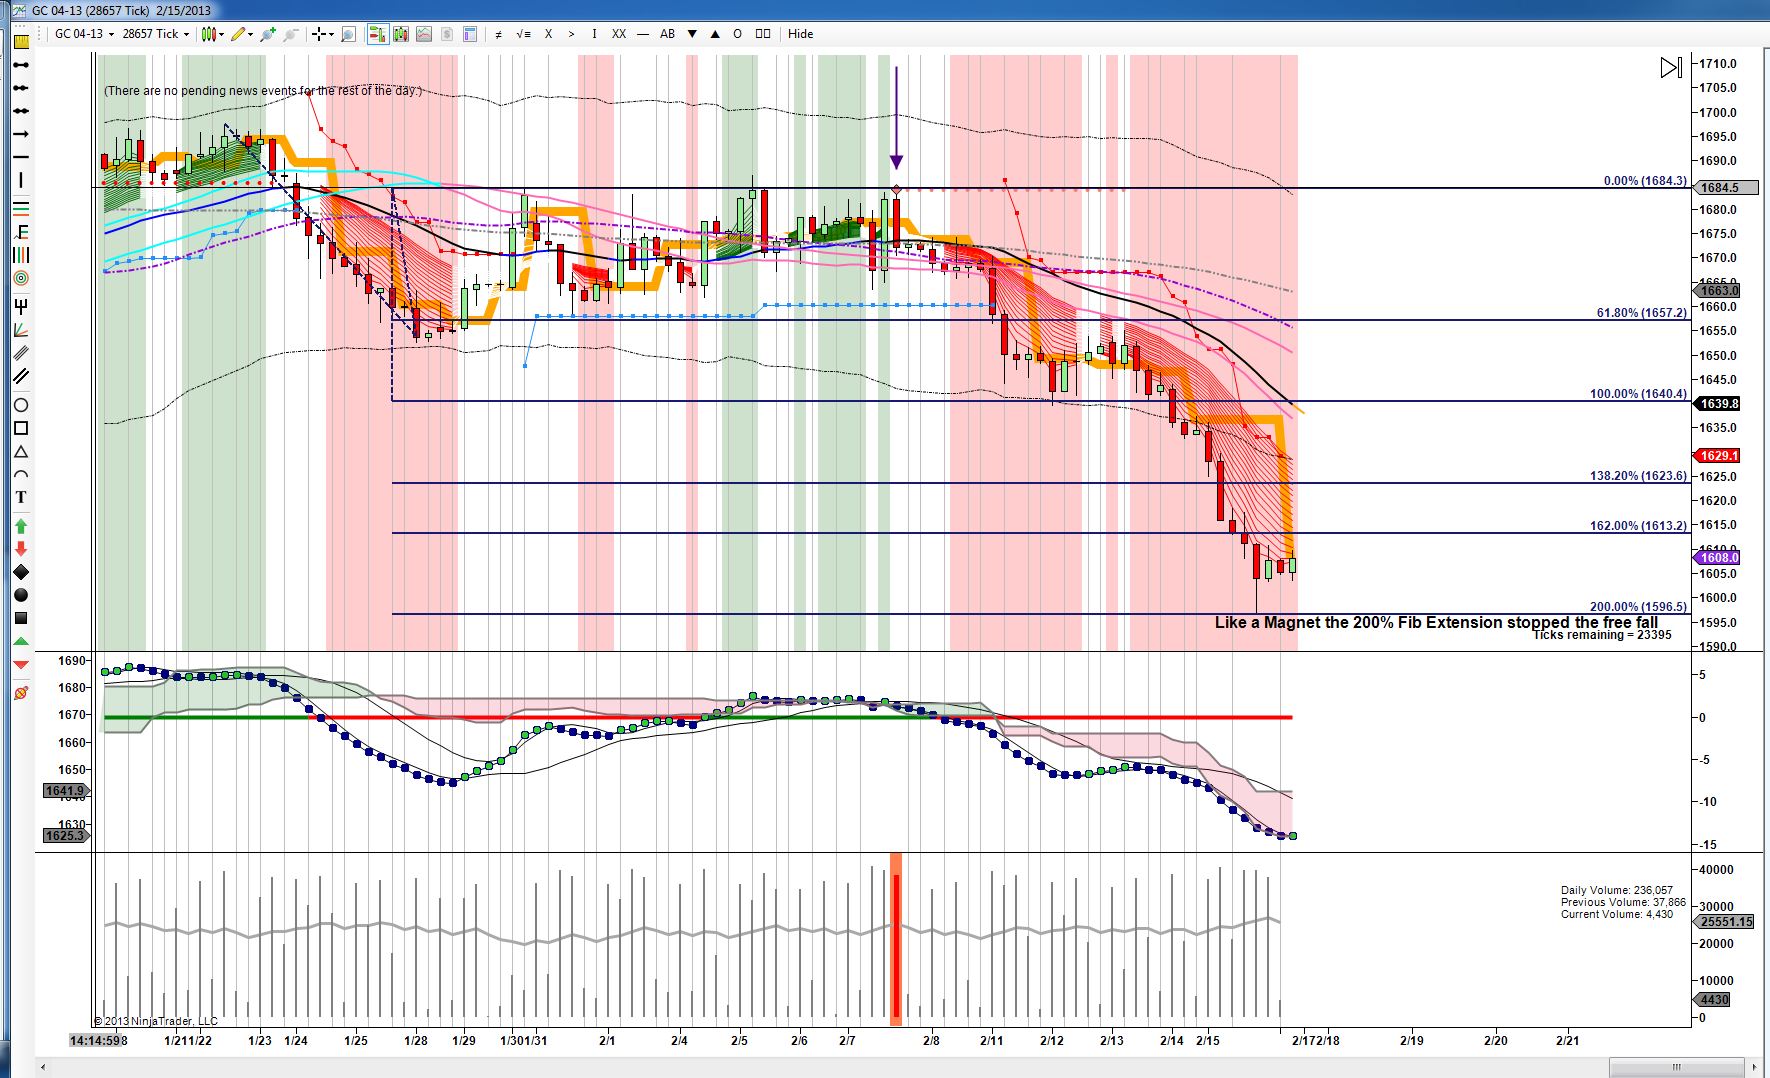Toggle the not-equal sign toolbar button

click(498, 34)
